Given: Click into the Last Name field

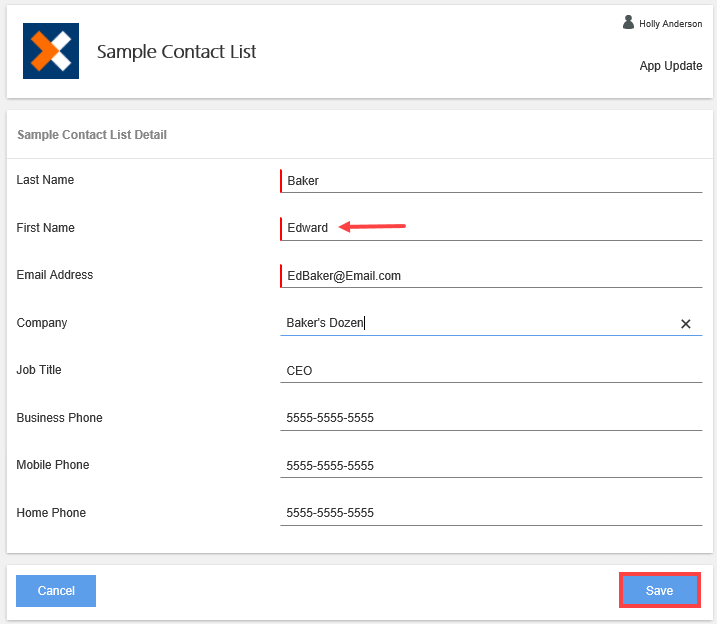Looking at the screenshot, I should point(490,181).
